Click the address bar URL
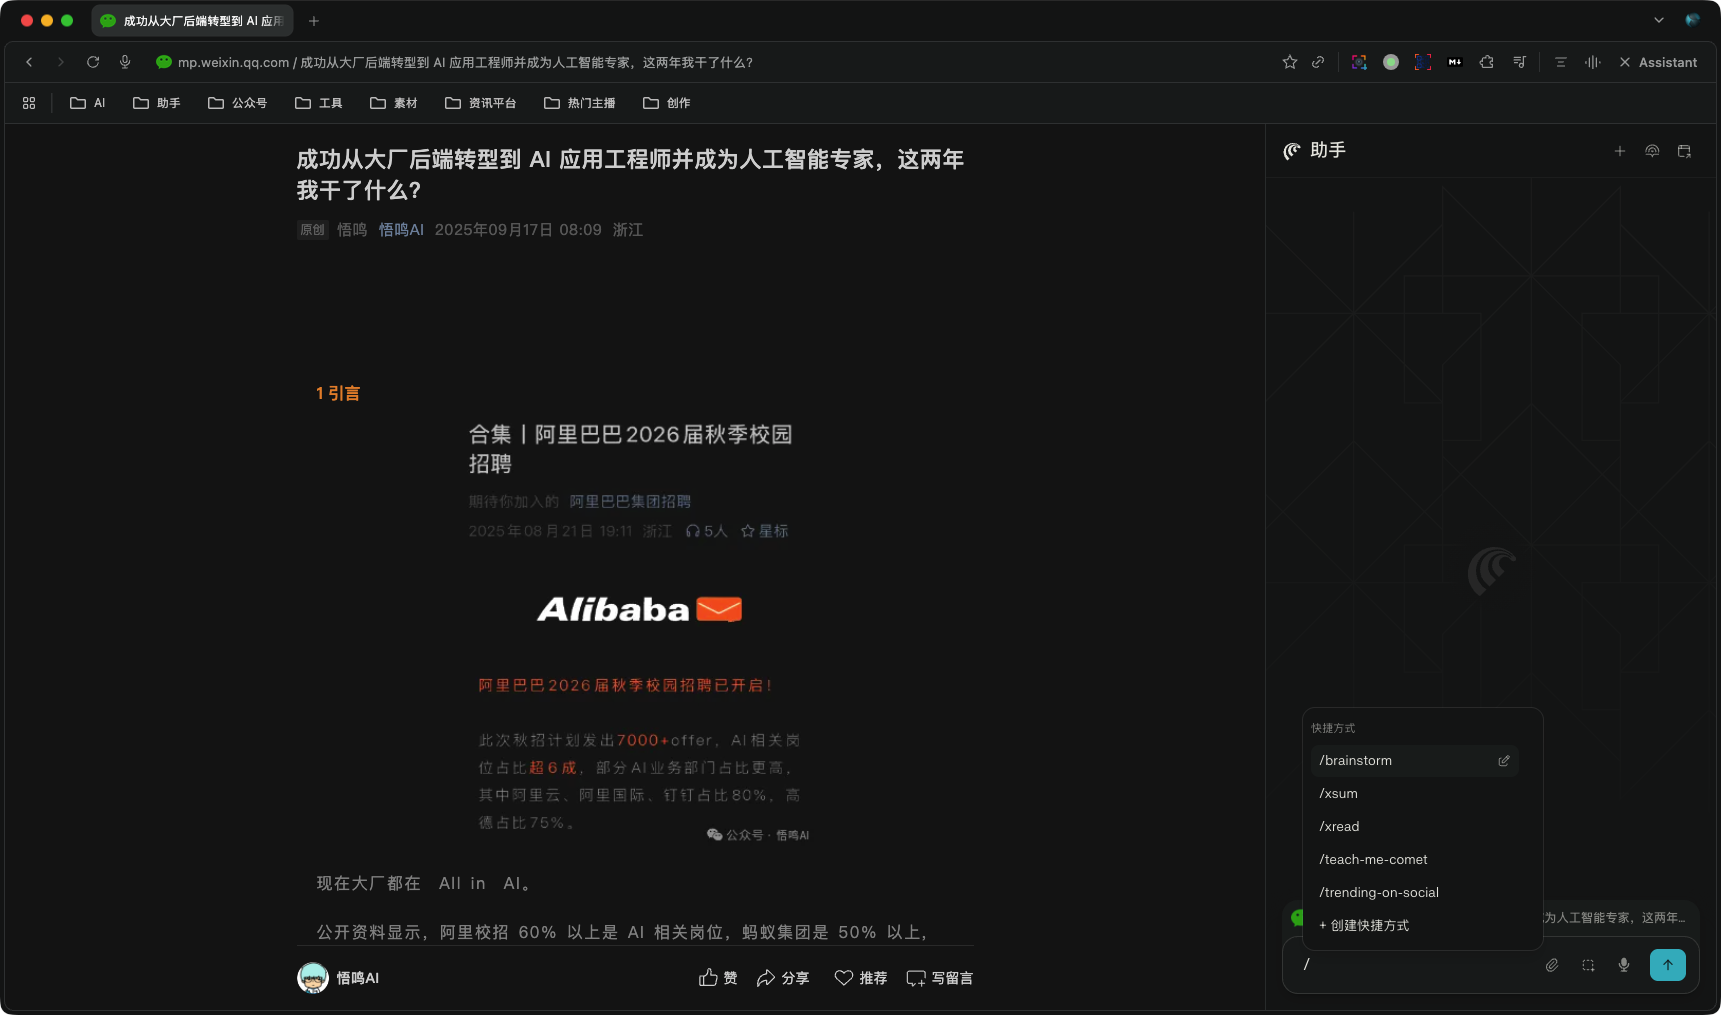This screenshot has width=1721, height=1015. point(465,62)
